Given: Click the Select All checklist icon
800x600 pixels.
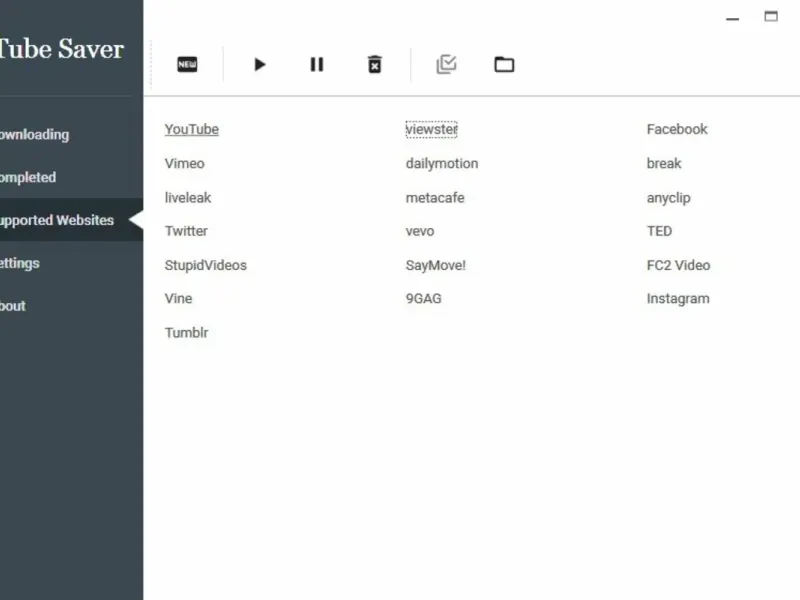Looking at the screenshot, I should pyautogui.click(x=446, y=65).
